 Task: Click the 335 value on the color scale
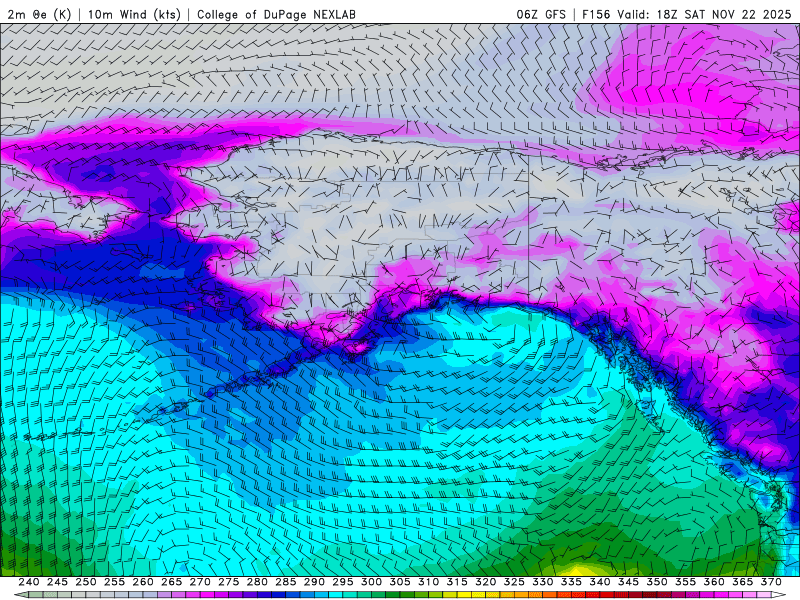(571, 582)
